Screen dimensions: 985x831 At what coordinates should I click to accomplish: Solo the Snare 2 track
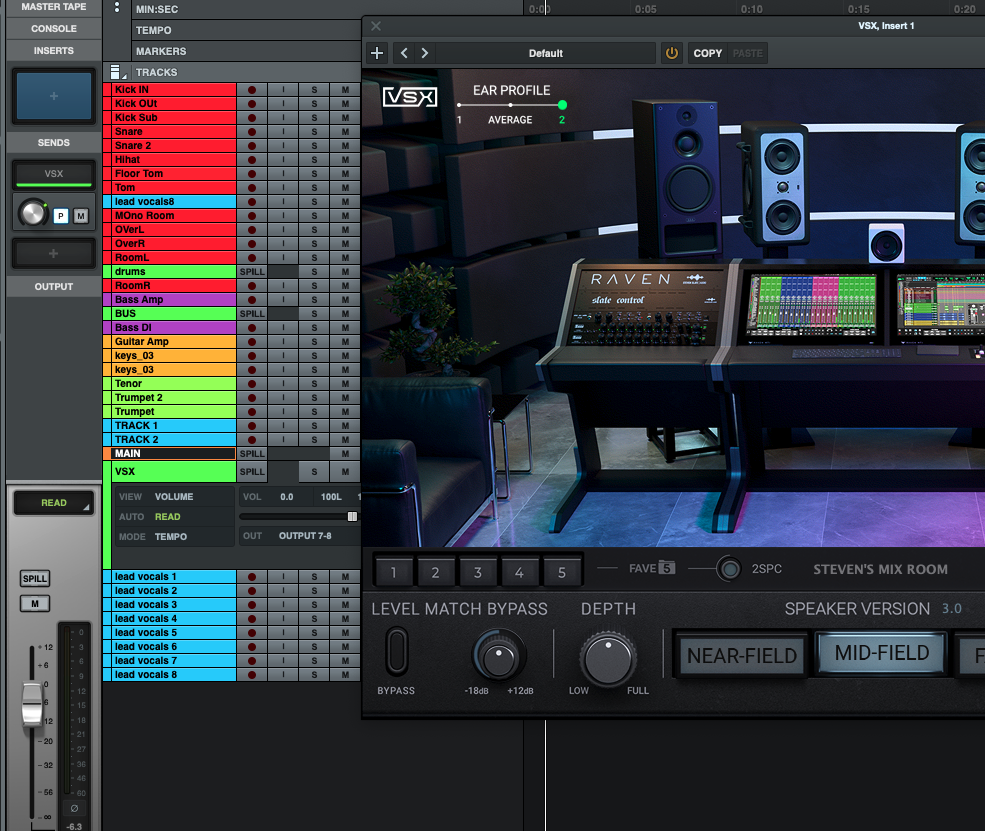[314, 146]
